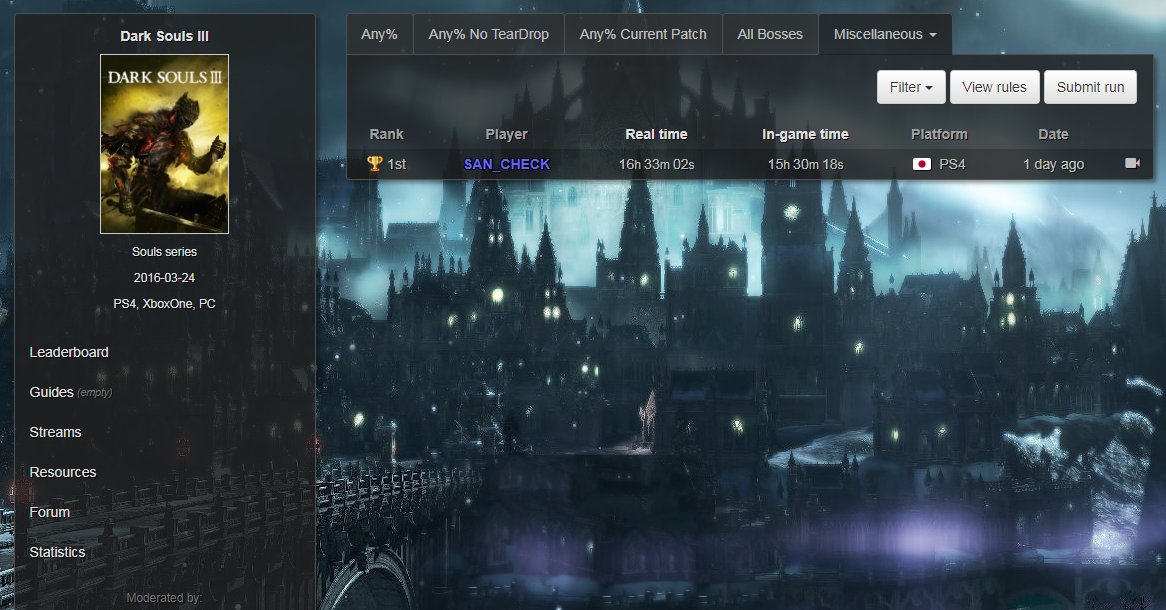Sort by the Date column header

(x=1053, y=135)
